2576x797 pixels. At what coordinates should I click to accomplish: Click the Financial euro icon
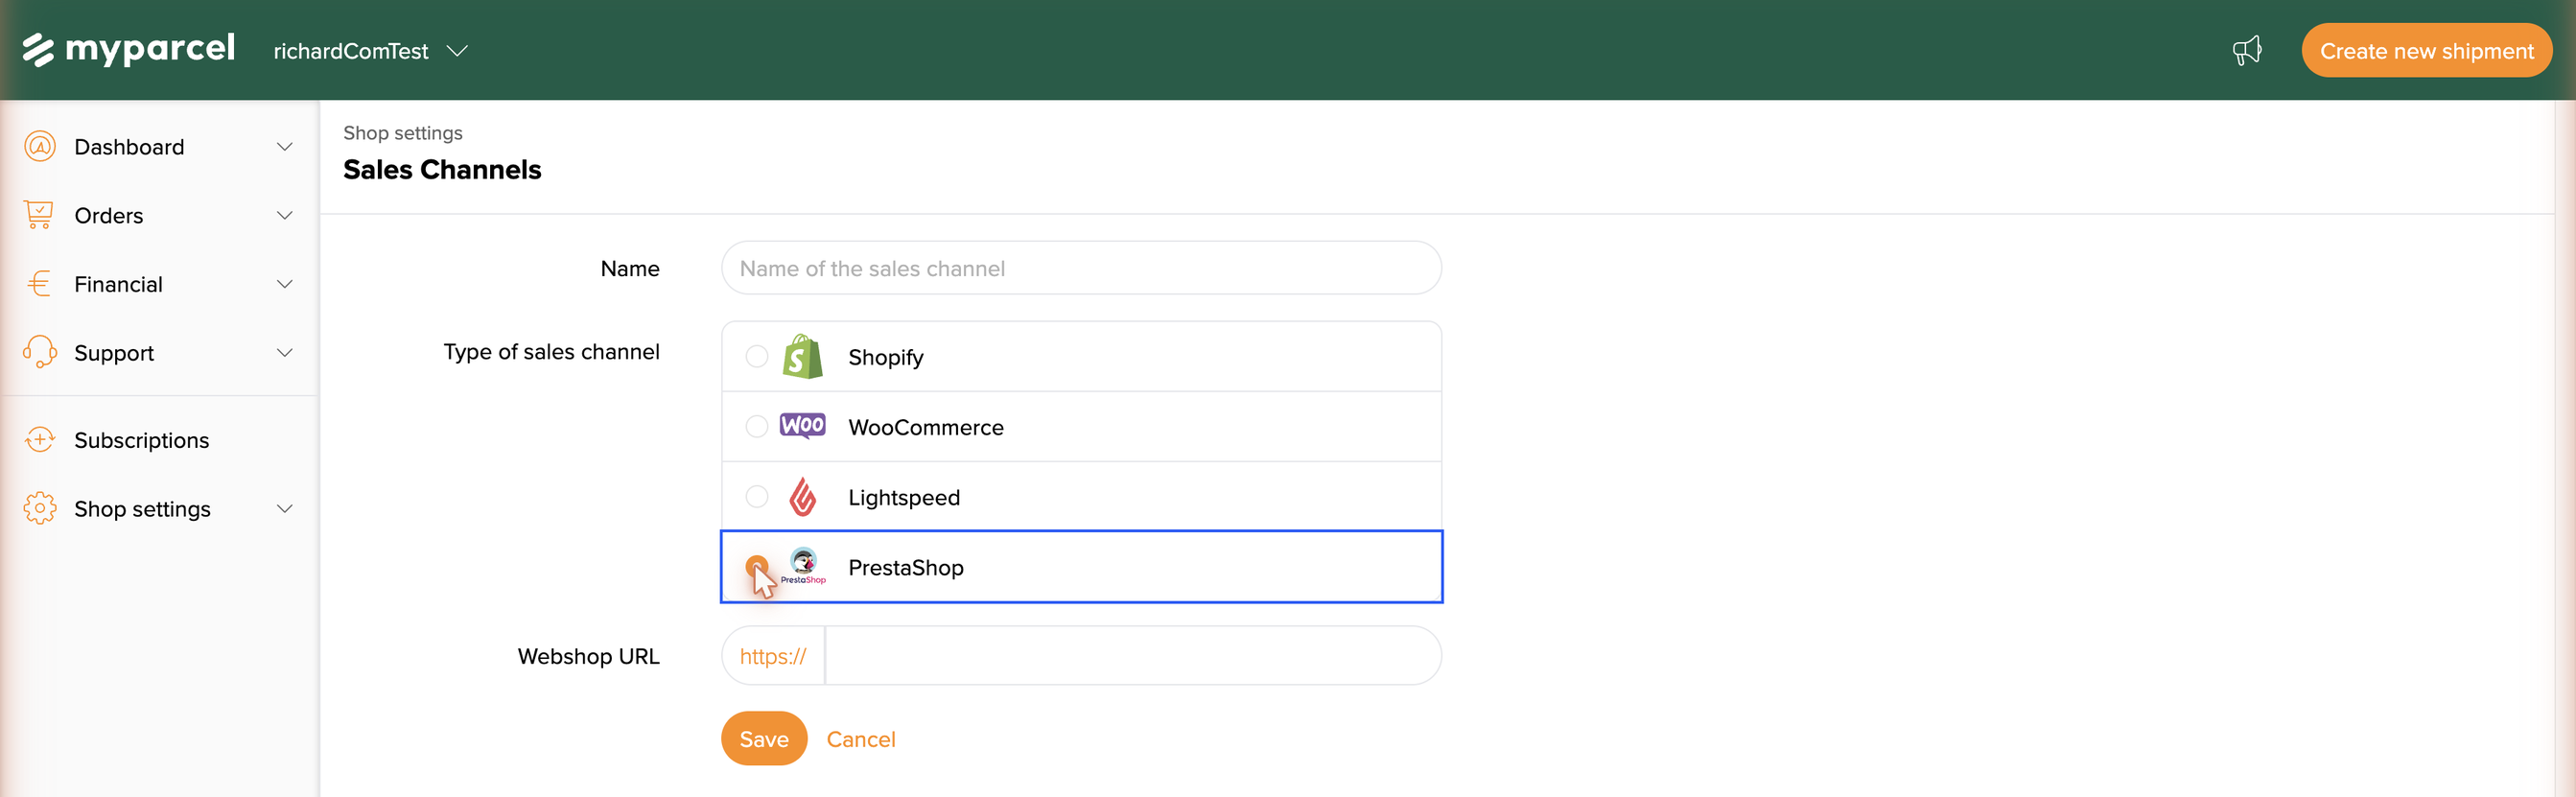click(40, 284)
